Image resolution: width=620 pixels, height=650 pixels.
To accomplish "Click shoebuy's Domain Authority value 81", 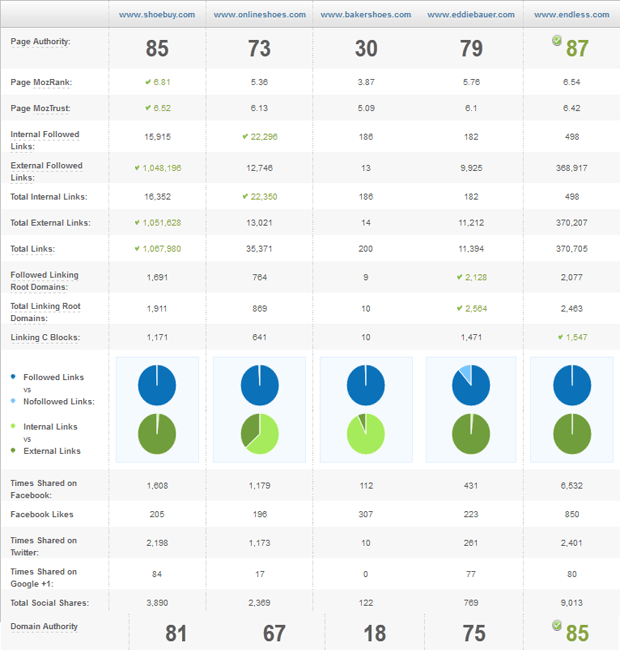I will [176, 633].
